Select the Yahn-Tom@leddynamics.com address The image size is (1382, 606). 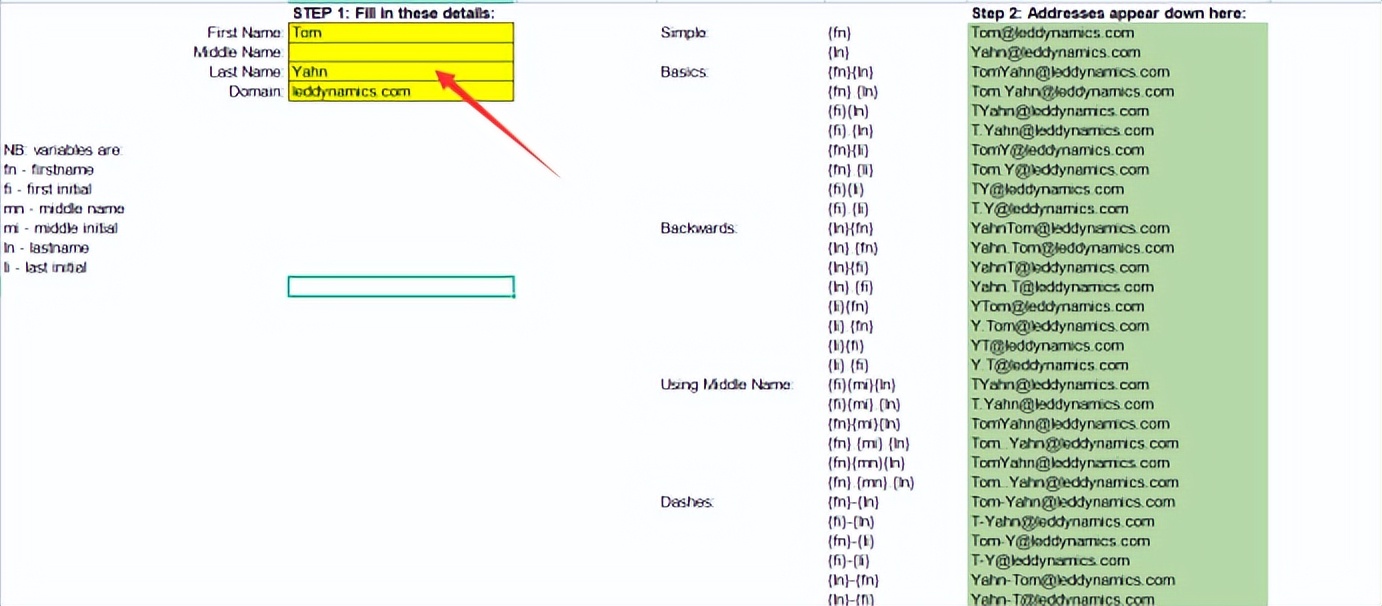(x=1072, y=580)
